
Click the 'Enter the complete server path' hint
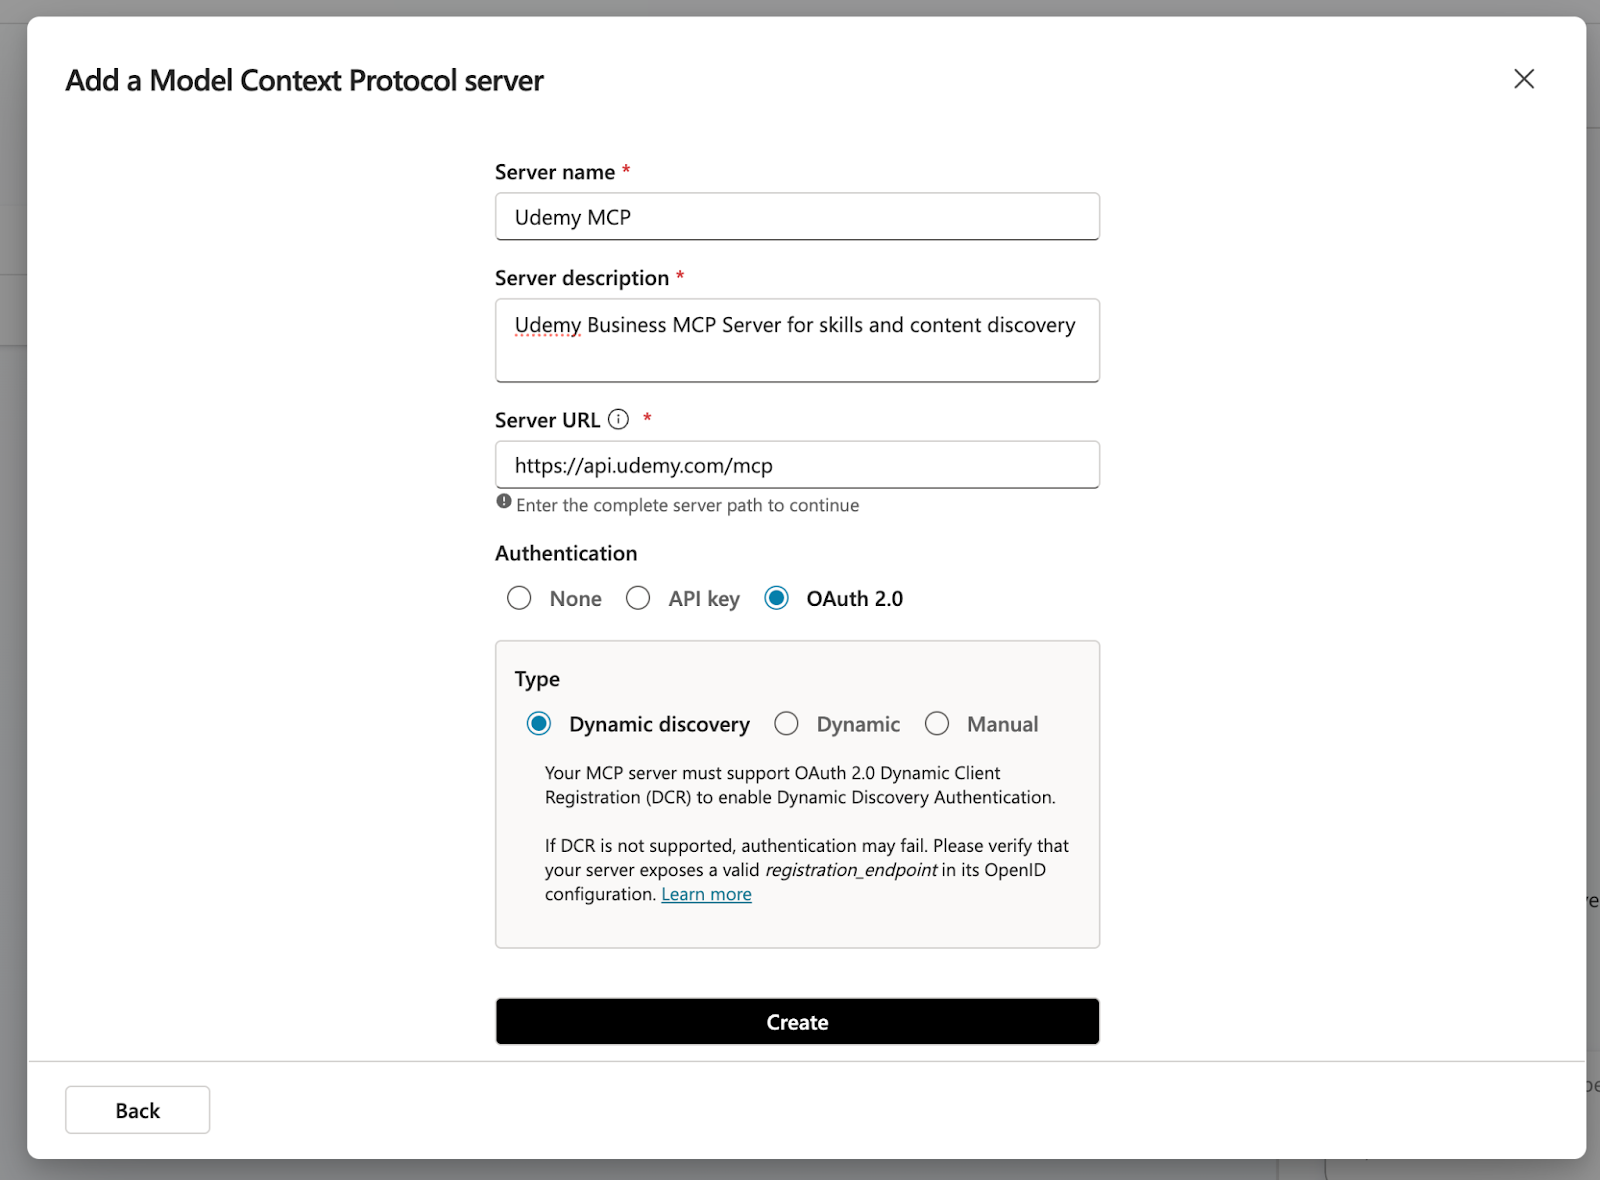687,505
